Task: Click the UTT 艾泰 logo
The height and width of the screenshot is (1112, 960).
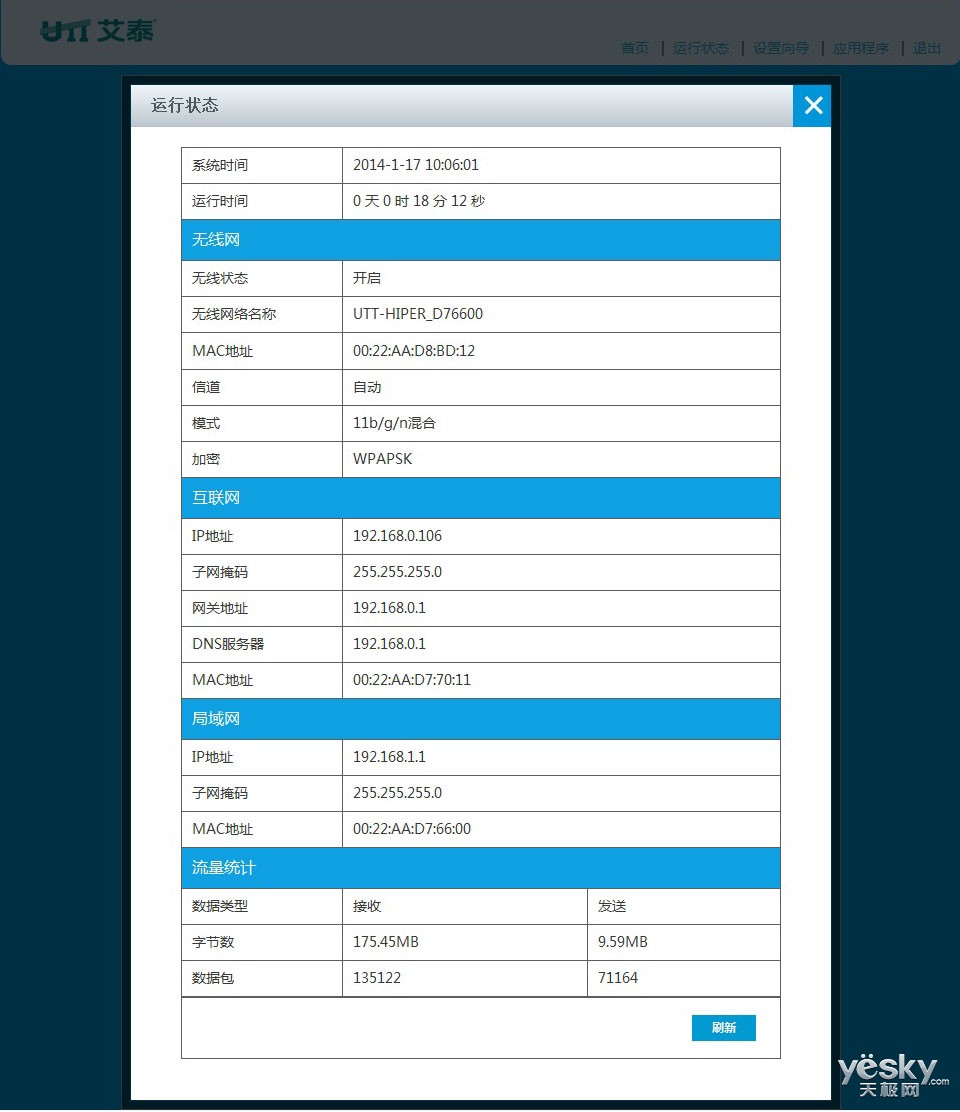Action: [98, 30]
